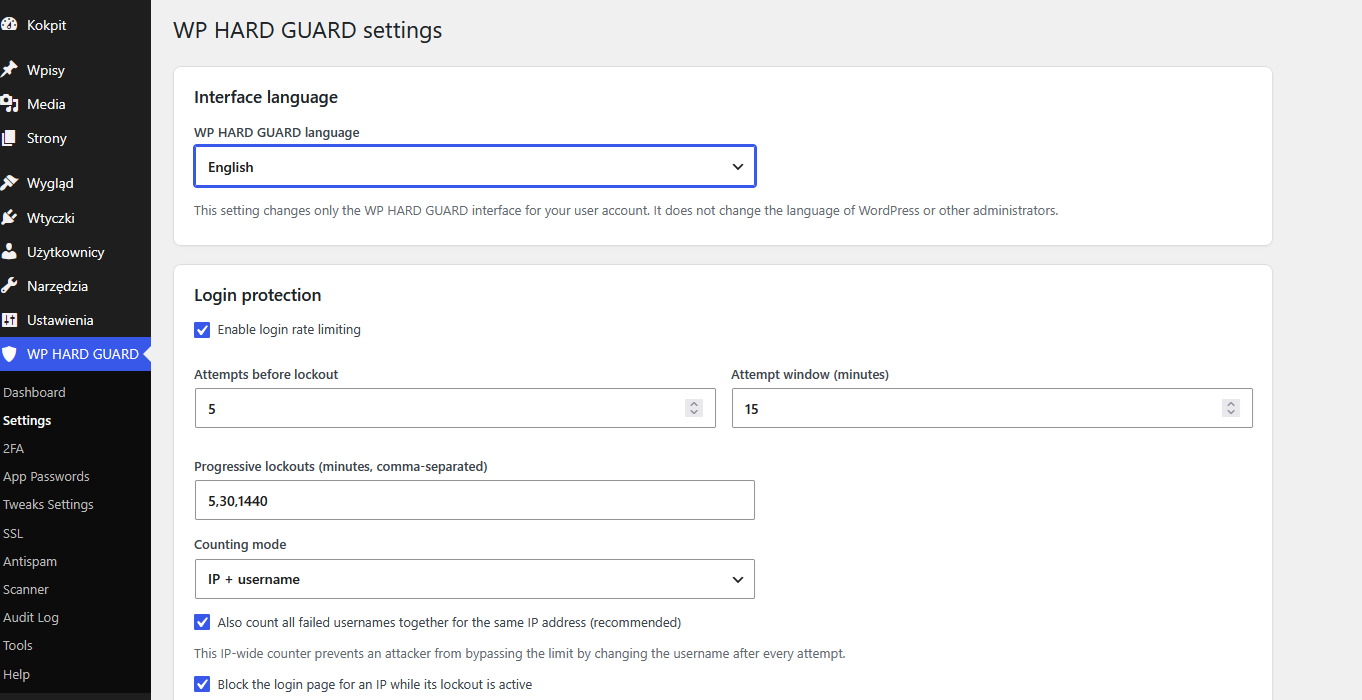The height and width of the screenshot is (700, 1362).
Task: Click the Attempts before lockout number field
Action: (x=455, y=408)
